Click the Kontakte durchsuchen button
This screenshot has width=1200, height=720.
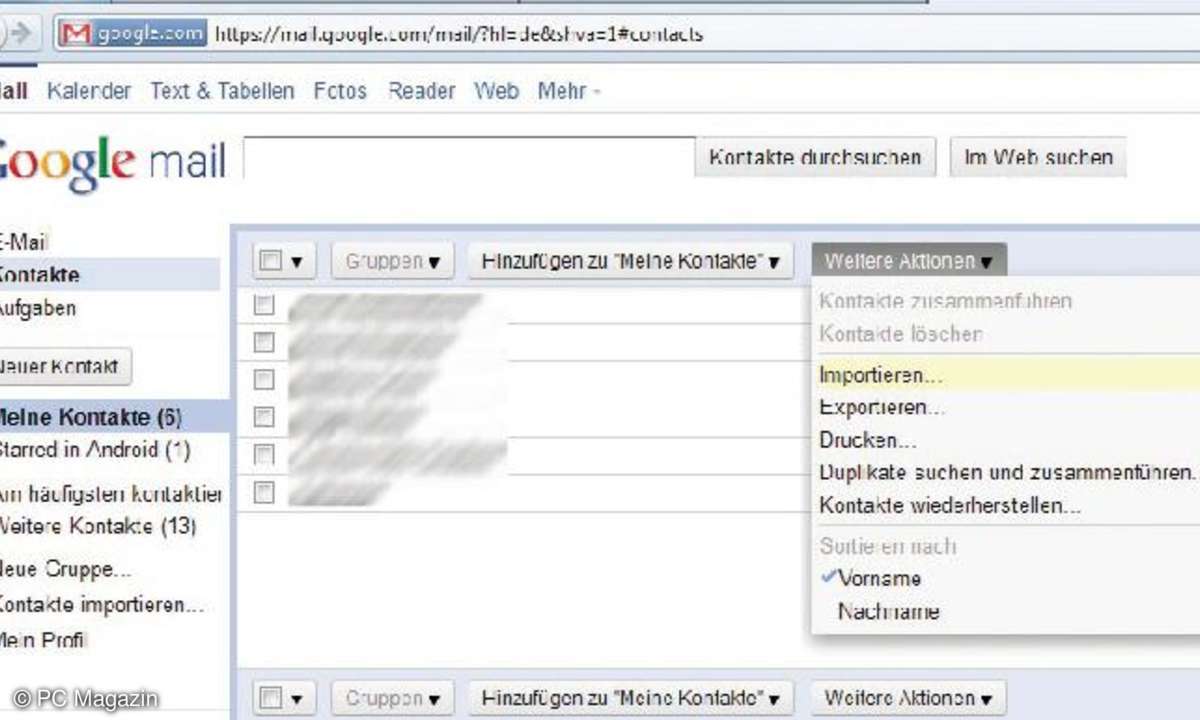tap(815, 157)
